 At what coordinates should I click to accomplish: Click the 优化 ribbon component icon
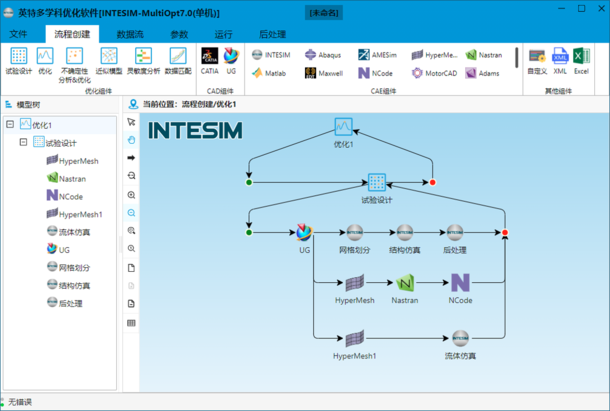click(45, 60)
